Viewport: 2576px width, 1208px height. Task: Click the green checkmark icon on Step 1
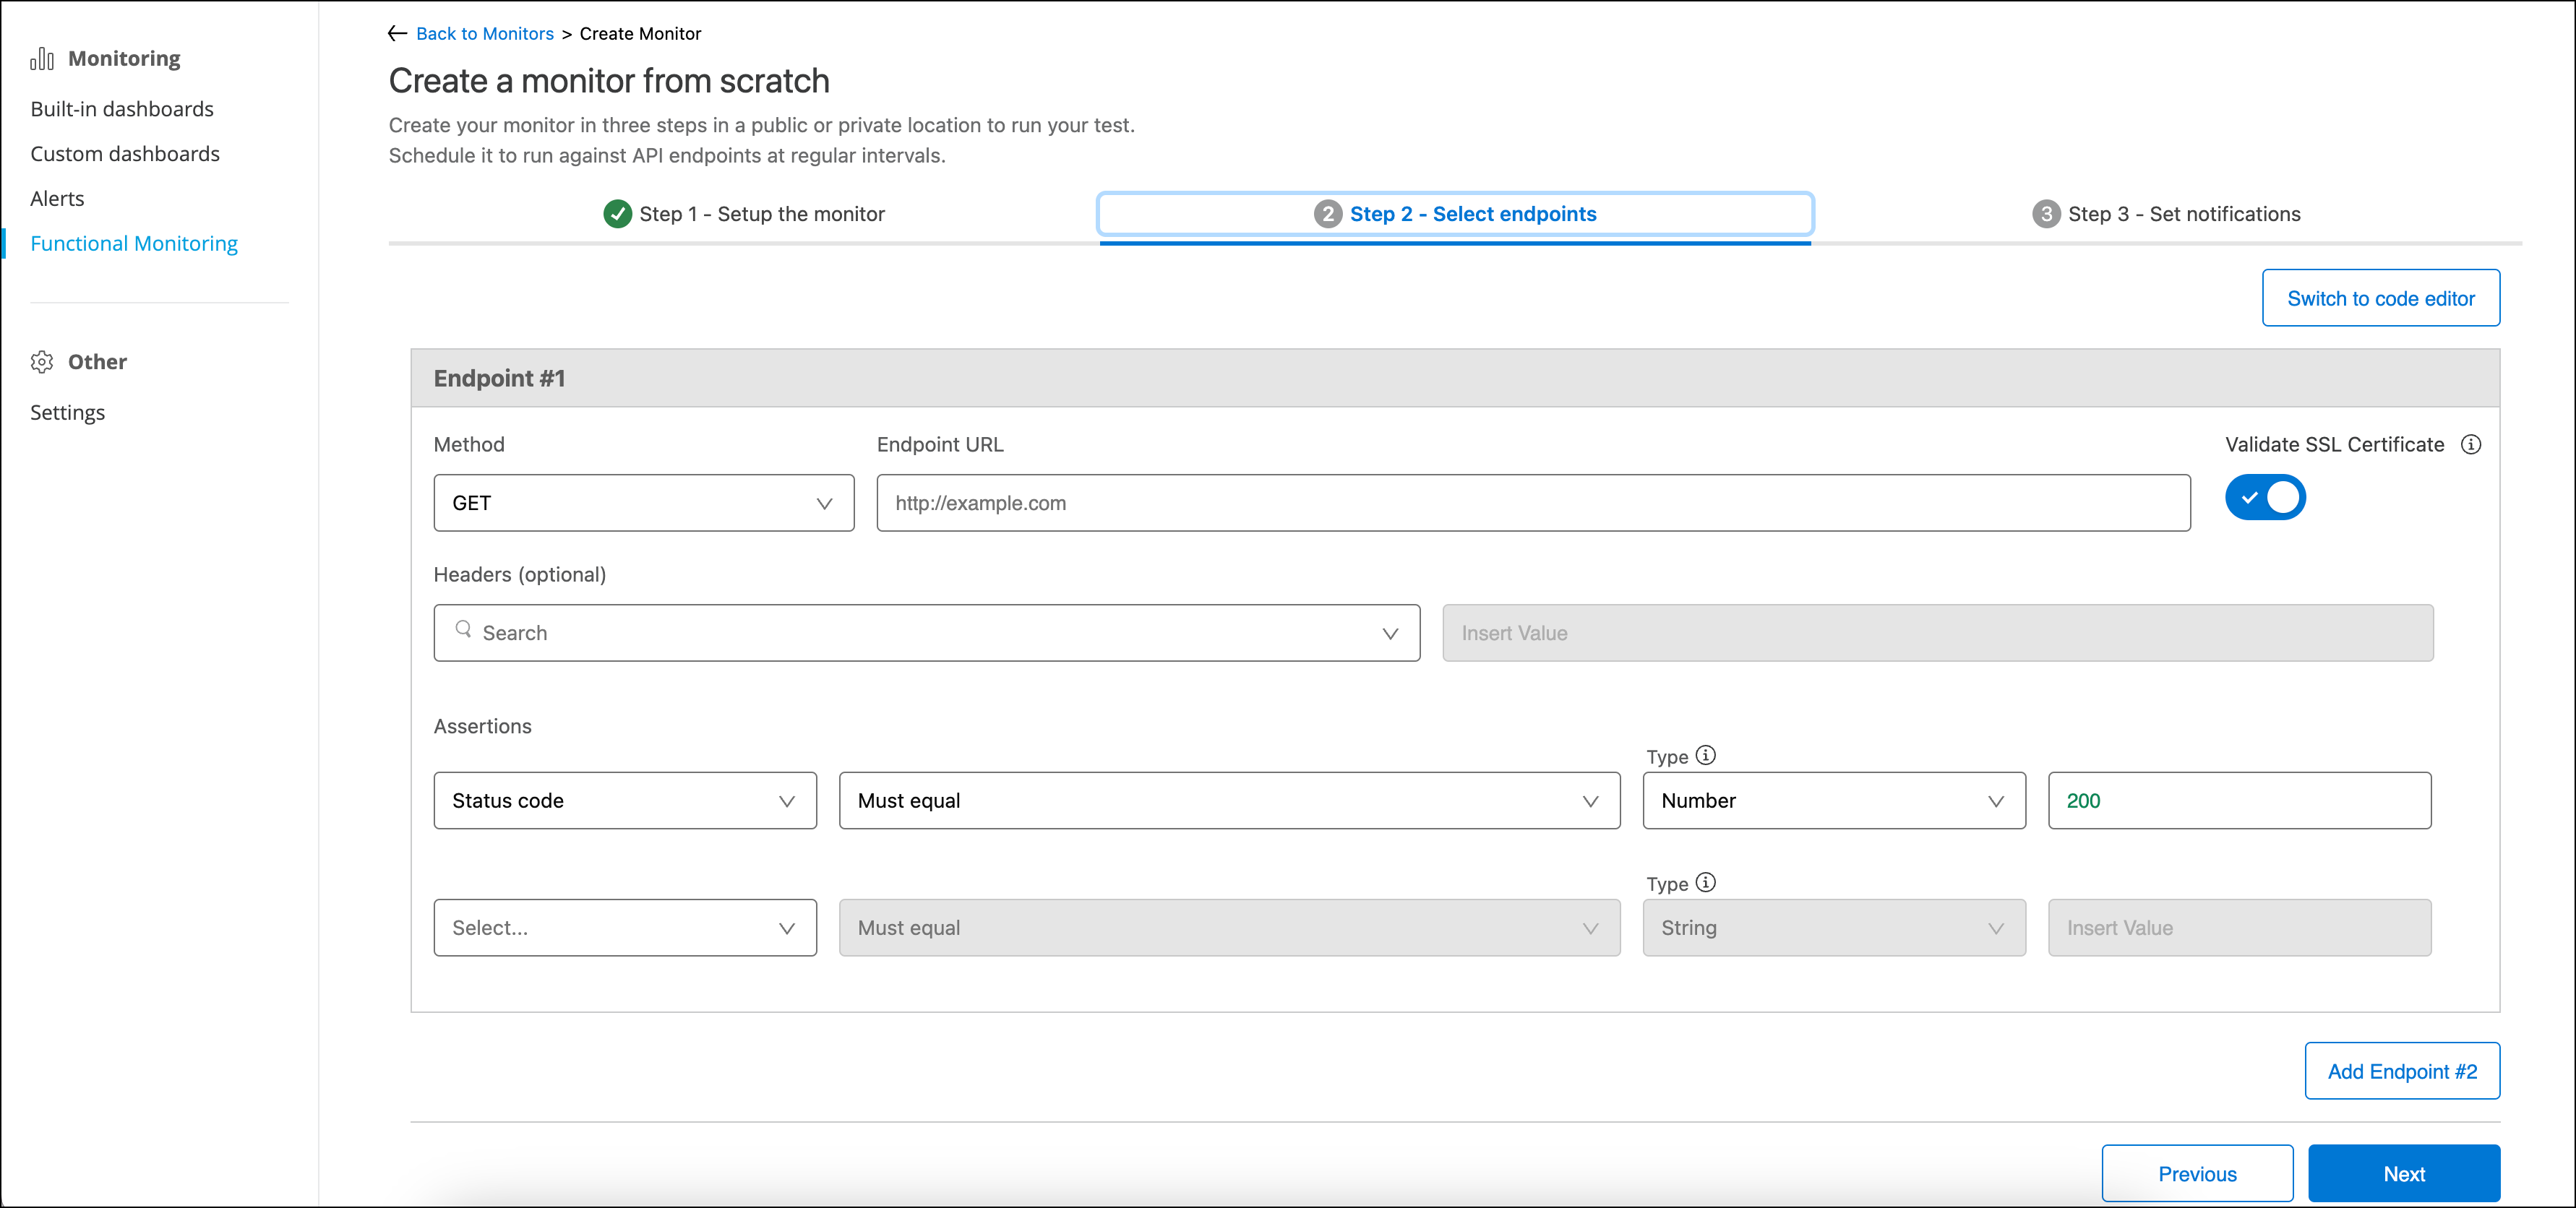coord(617,214)
